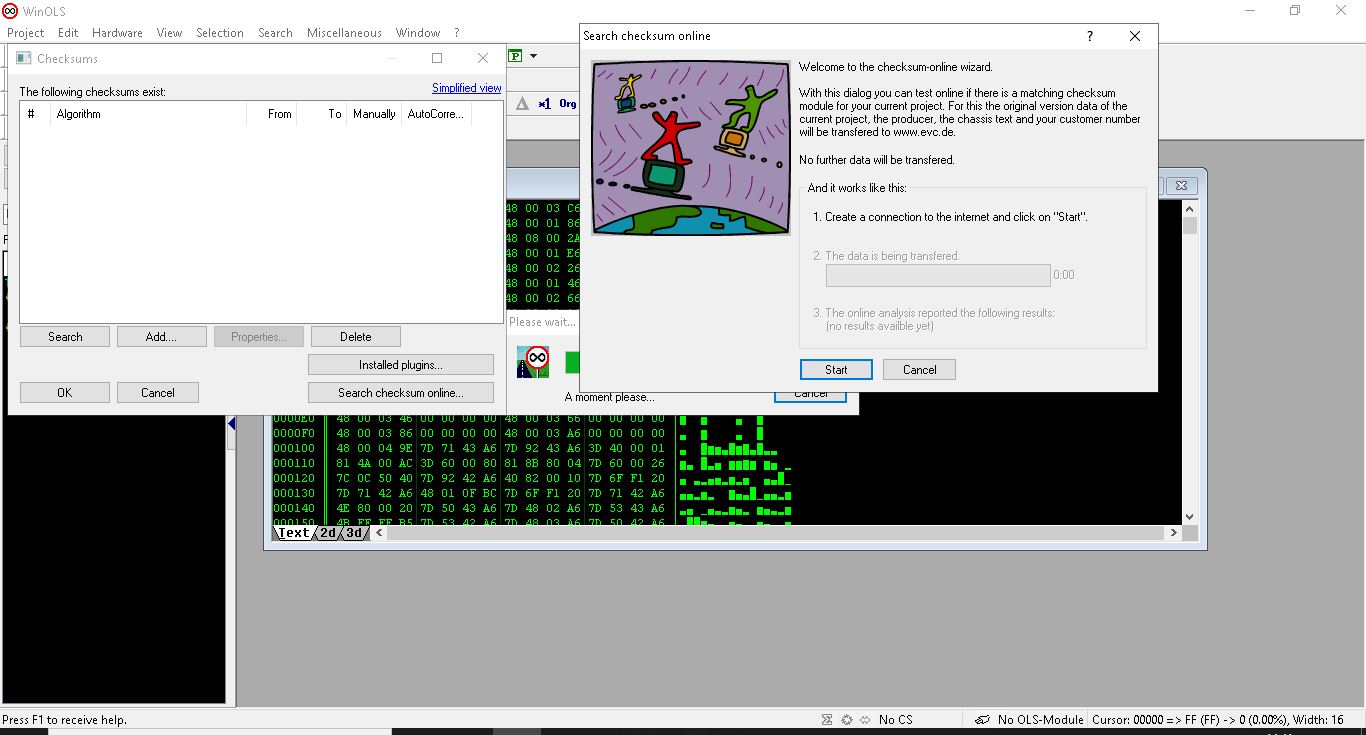Collapse side panel with blue arrow
The width and height of the screenshot is (1366, 735).
(231, 424)
